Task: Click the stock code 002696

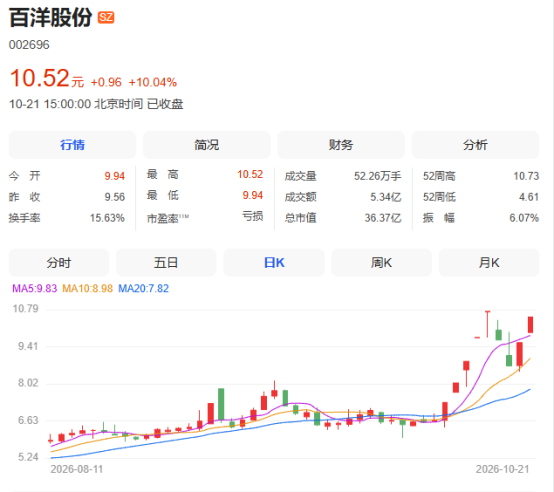Action: [29, 45]
